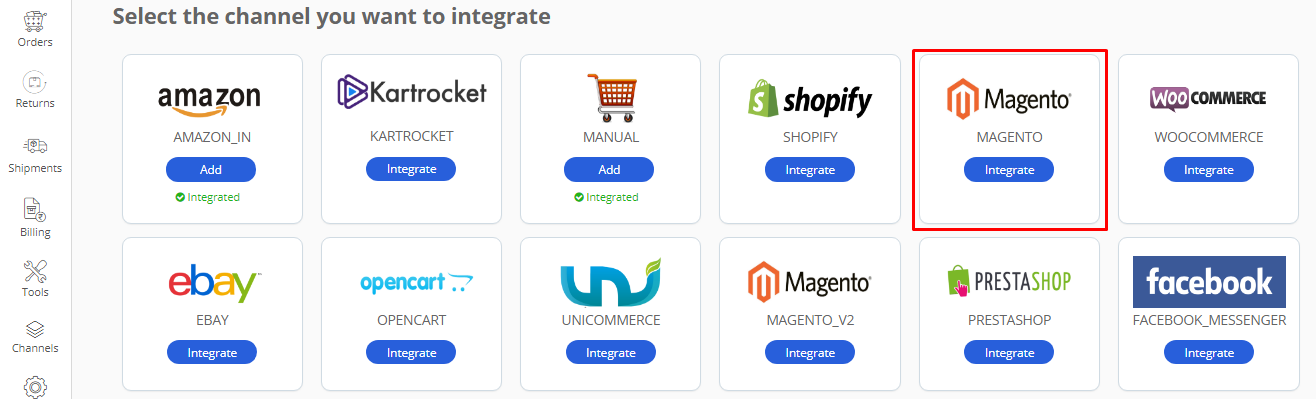Integrate the SHOPIFY channel

(810, 170)
